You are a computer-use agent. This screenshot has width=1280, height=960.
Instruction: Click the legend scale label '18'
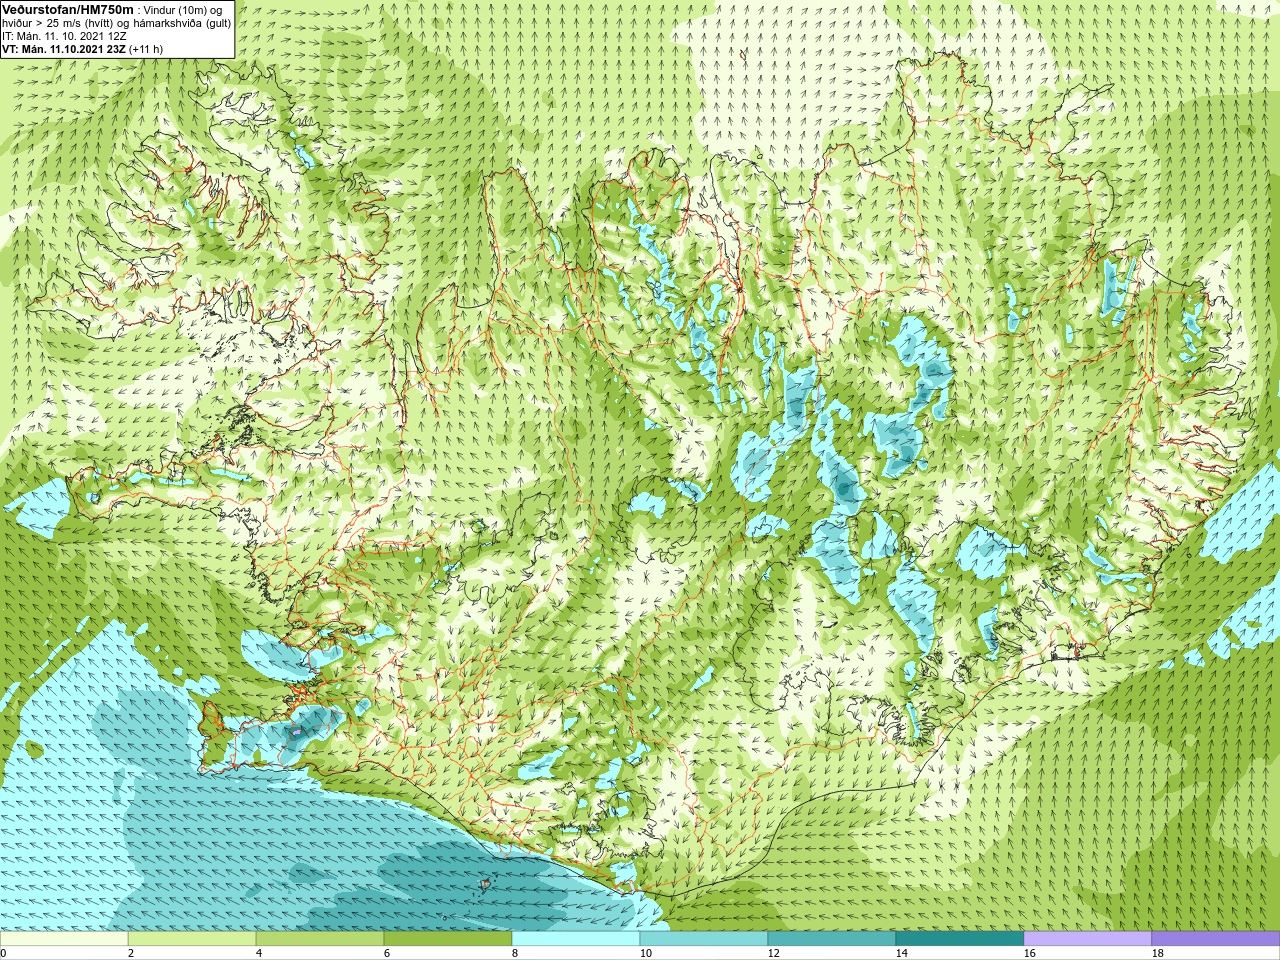[1157, 953]
